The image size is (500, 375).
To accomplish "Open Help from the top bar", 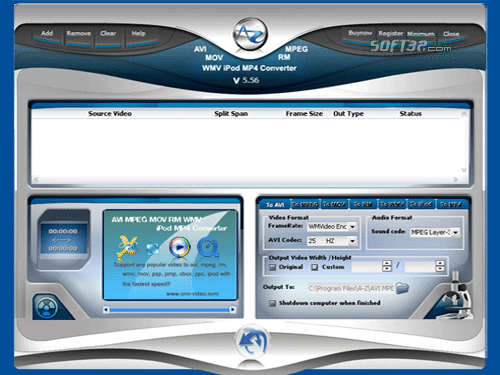I will click(x=138, y=36).
